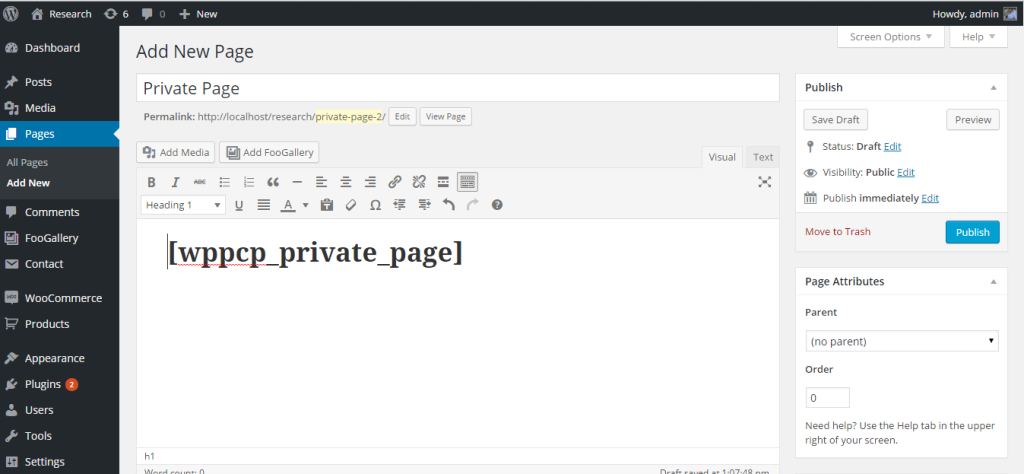Collapse the Page Attributes panel

[x=992, y=282]
